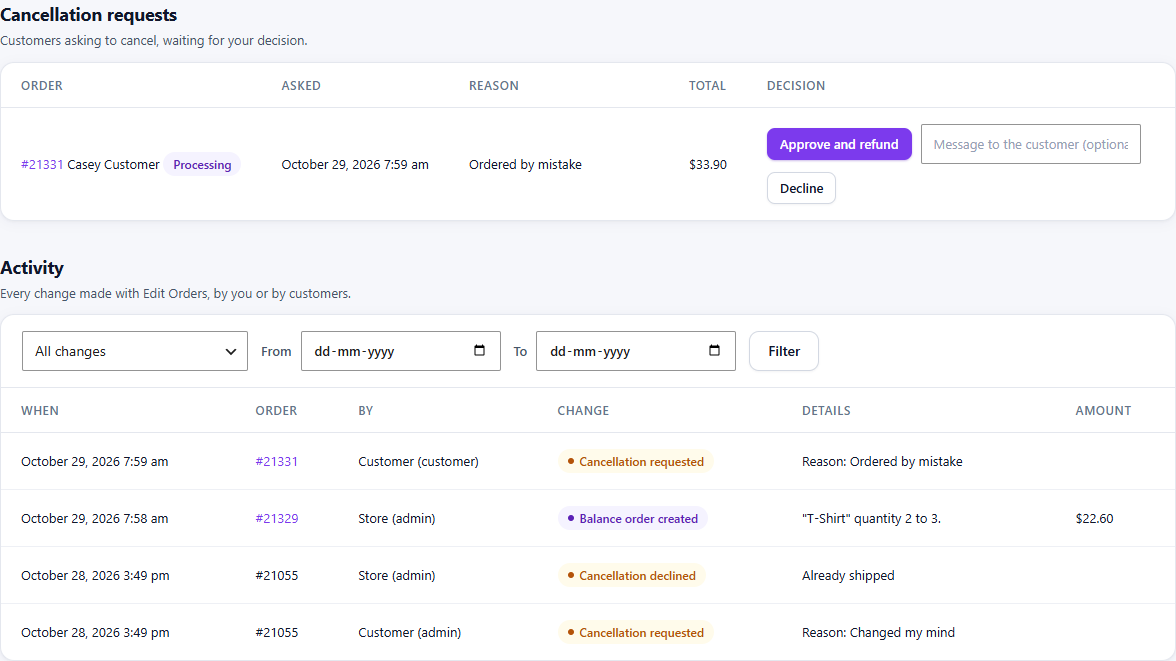Focus the Message to the customer field
The width and height of the screenshot is (1176, 661).
click(x=1030, y=144)
